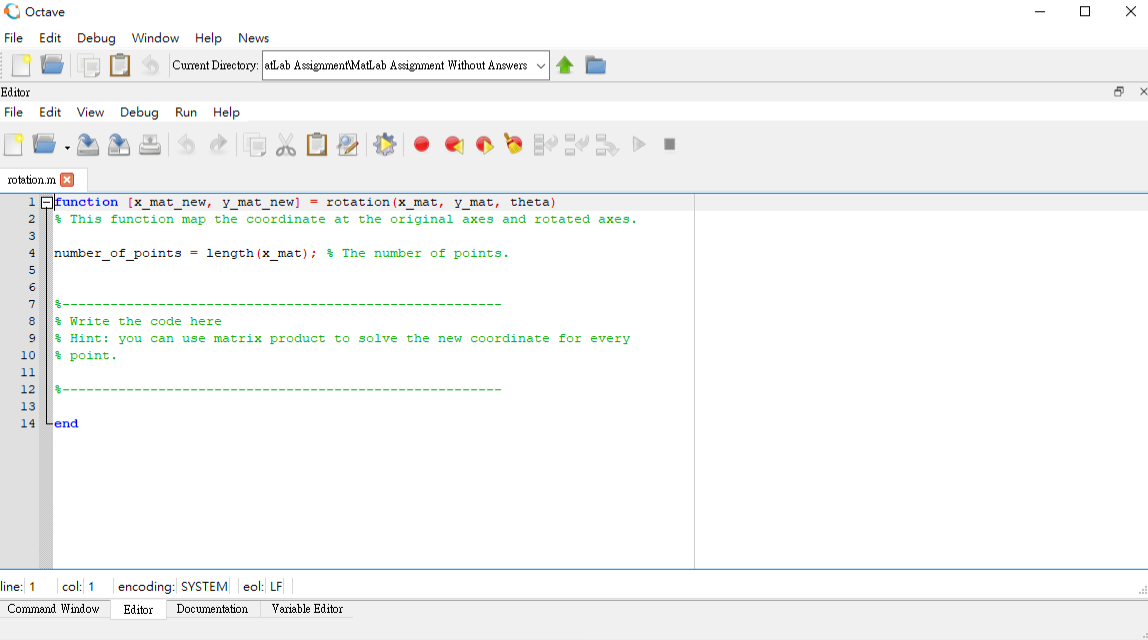Switch to the Command Window tab

point(53,609)
